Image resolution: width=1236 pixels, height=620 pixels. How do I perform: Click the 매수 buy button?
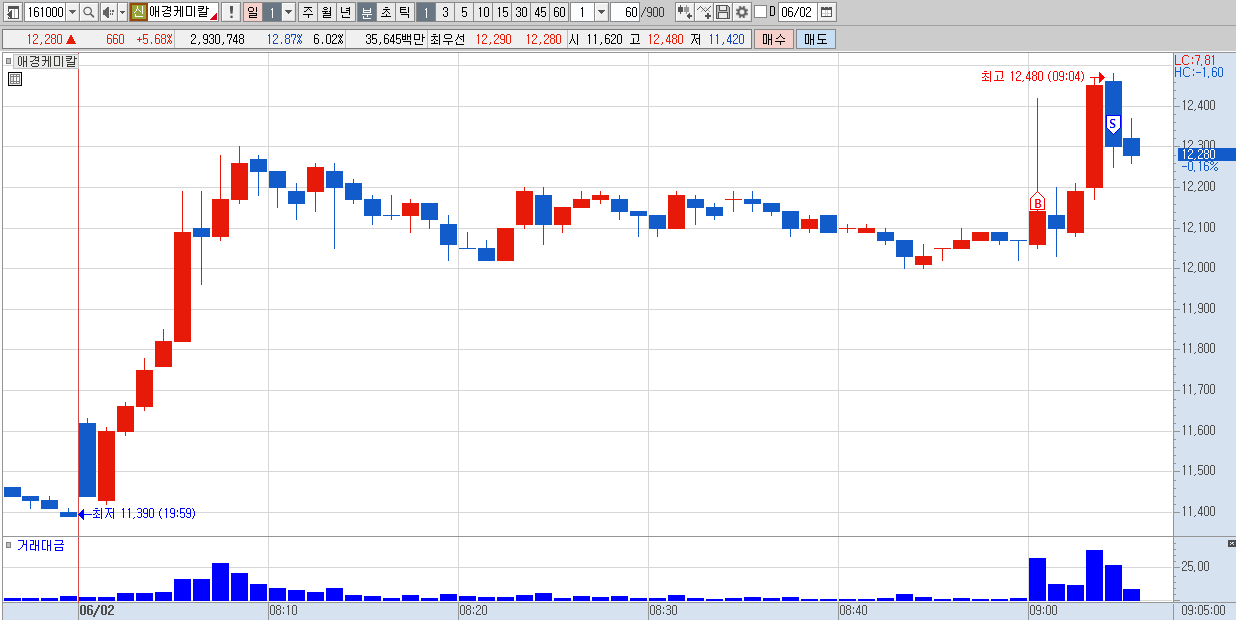[x=774, y=39]
